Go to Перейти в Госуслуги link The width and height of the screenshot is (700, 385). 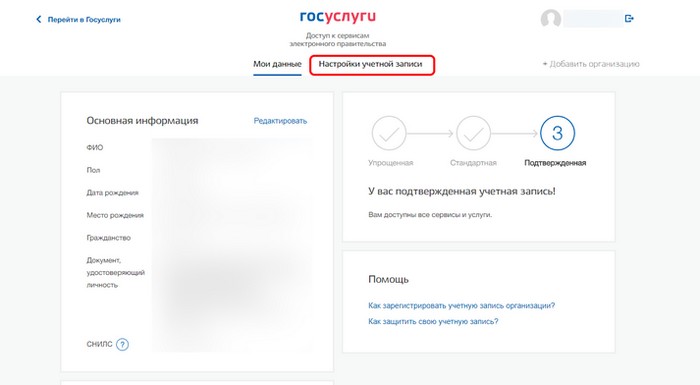[x=84, y=20]
